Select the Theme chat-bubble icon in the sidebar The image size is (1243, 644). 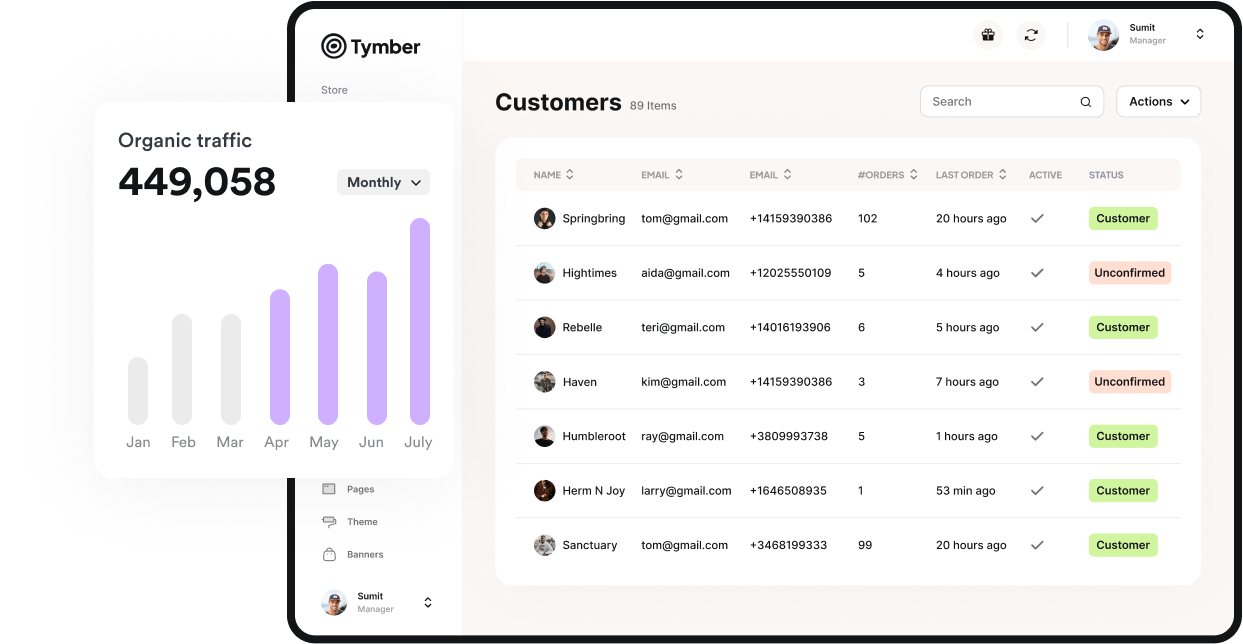click(330, 521)
